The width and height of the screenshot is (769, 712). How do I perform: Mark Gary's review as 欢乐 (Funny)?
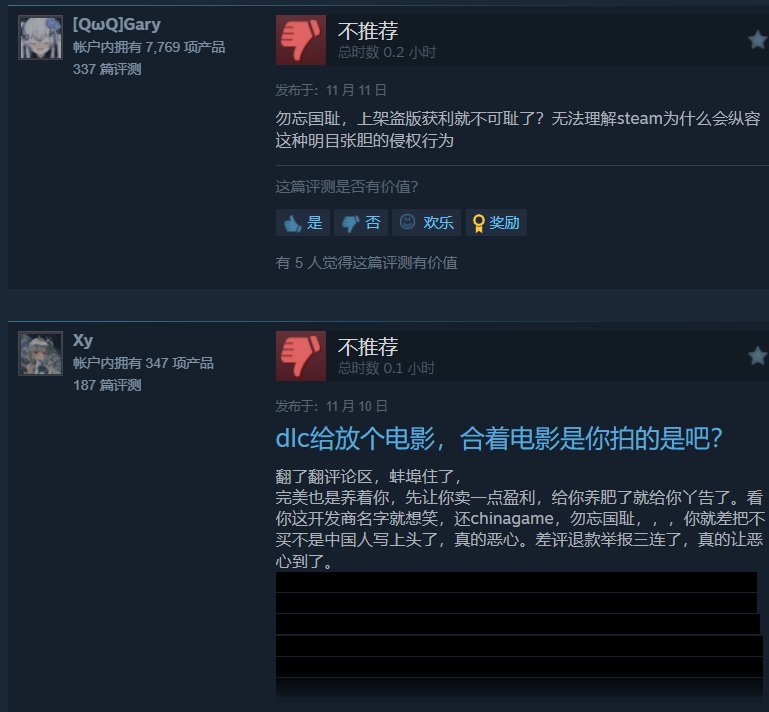click(426, 223)
